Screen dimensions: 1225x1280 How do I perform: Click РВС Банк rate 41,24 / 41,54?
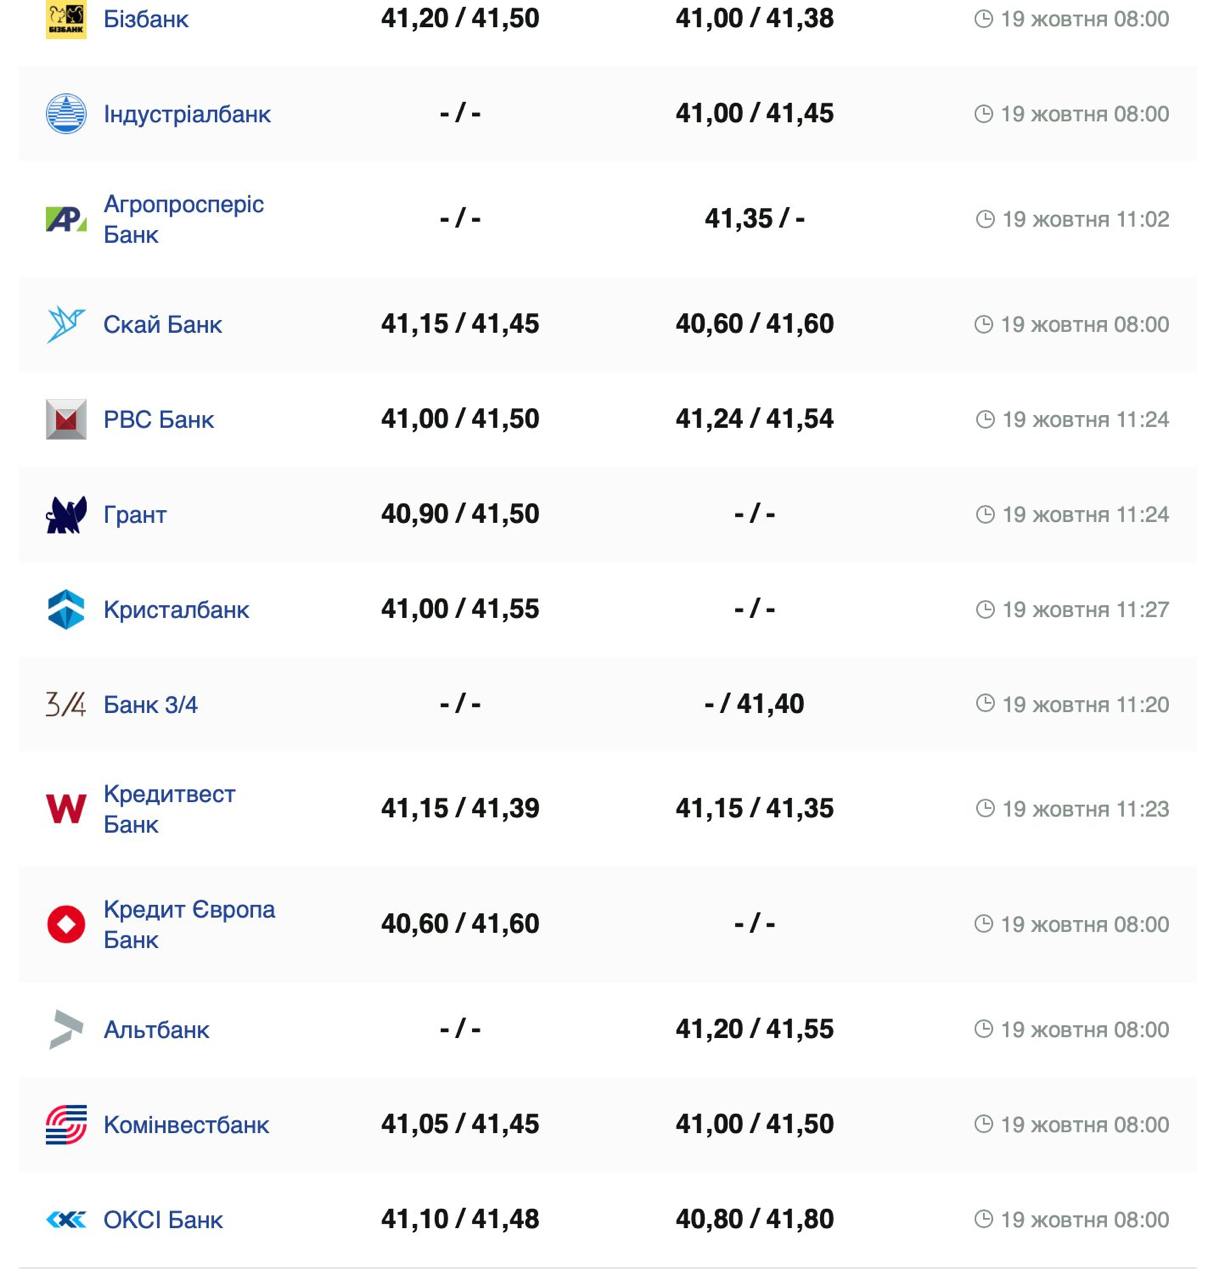(754, 419)
